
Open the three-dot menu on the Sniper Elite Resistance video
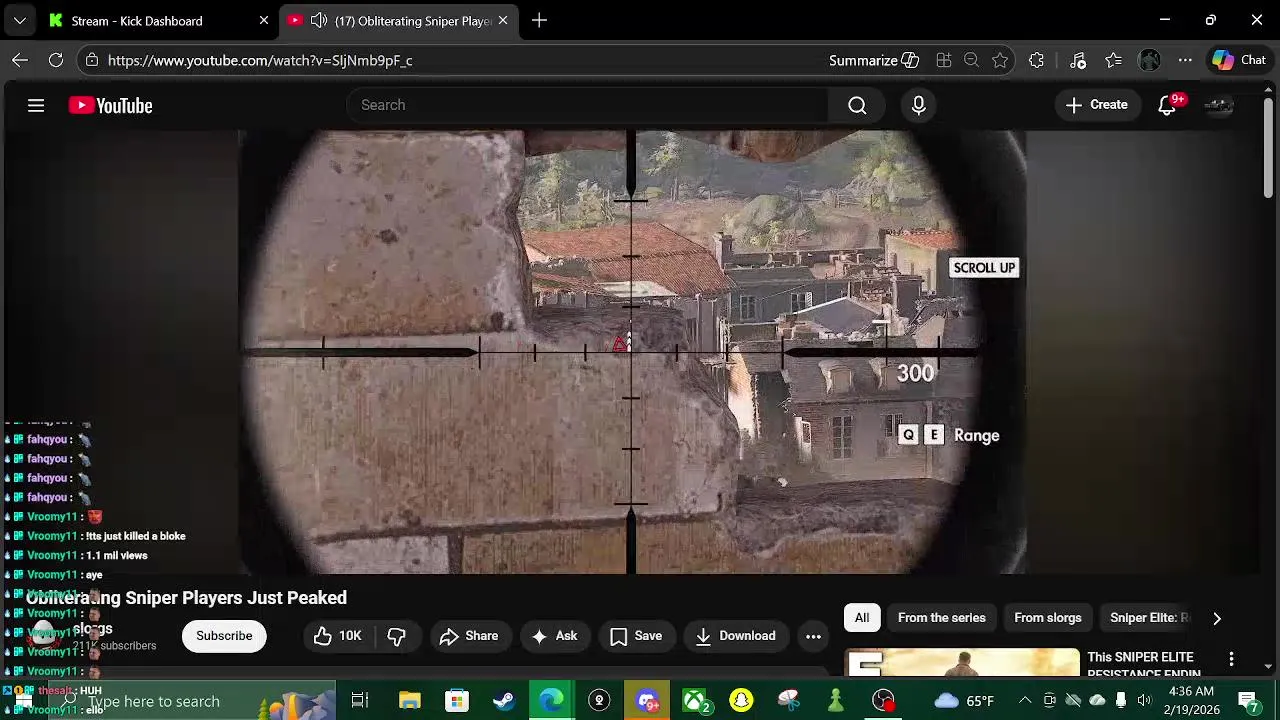tap(1231, 659)
